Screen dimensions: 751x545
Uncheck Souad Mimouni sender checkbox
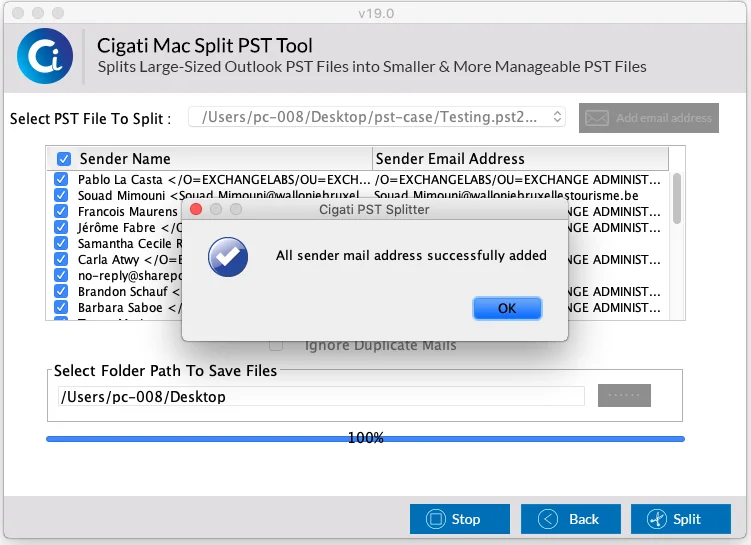61,195
